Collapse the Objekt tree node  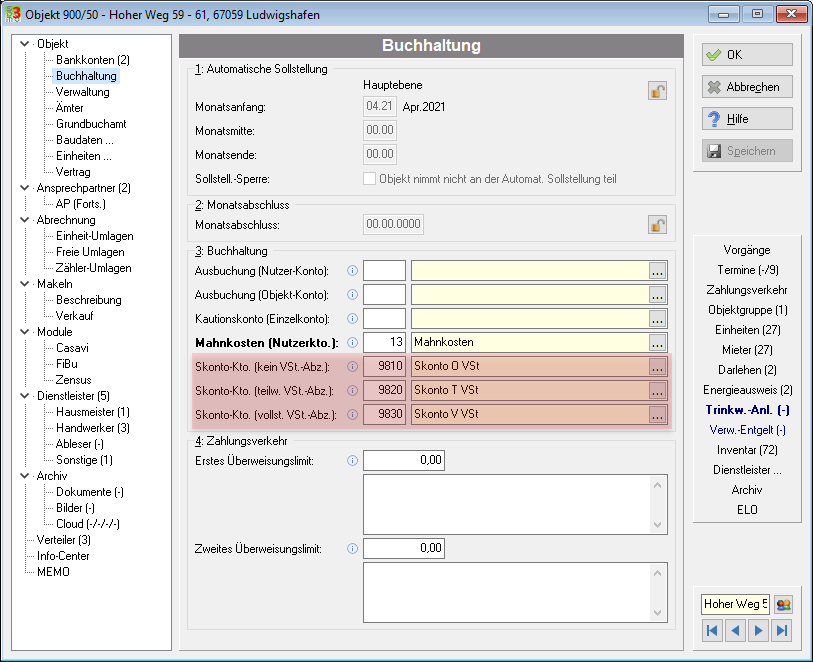pos(24,44)
